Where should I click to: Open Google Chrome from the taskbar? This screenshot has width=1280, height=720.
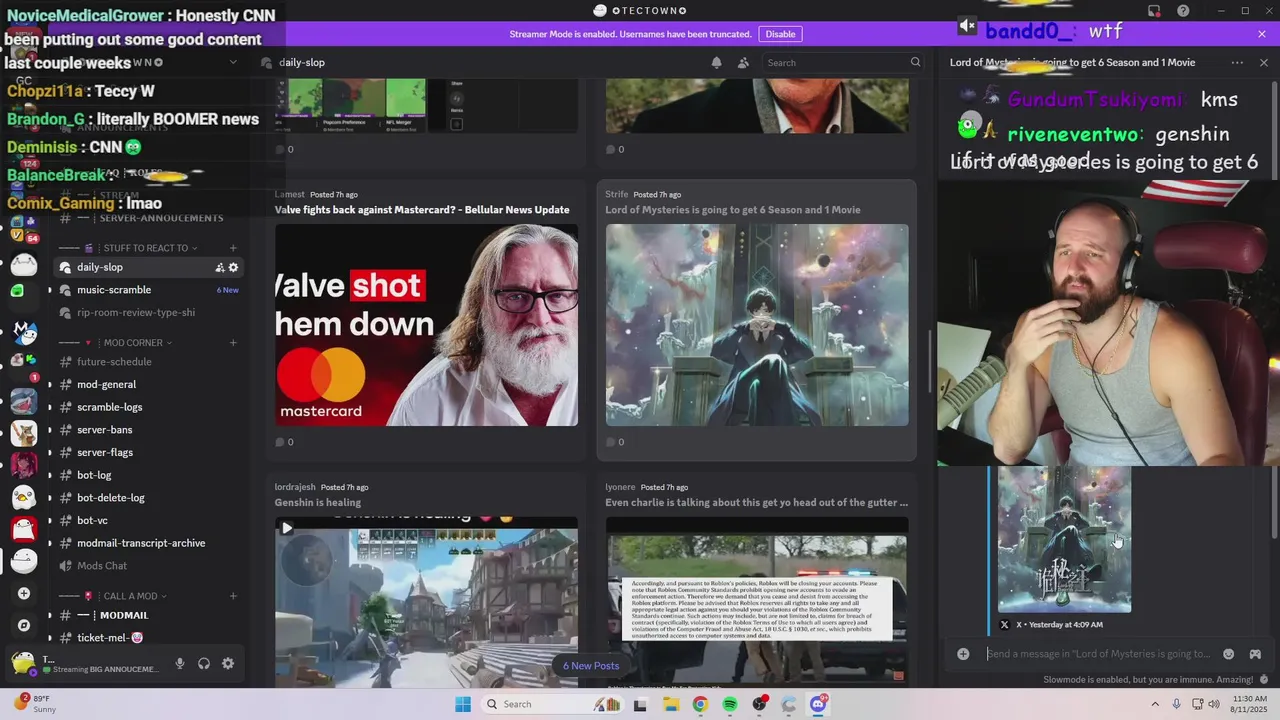click(x=700, y=704)
